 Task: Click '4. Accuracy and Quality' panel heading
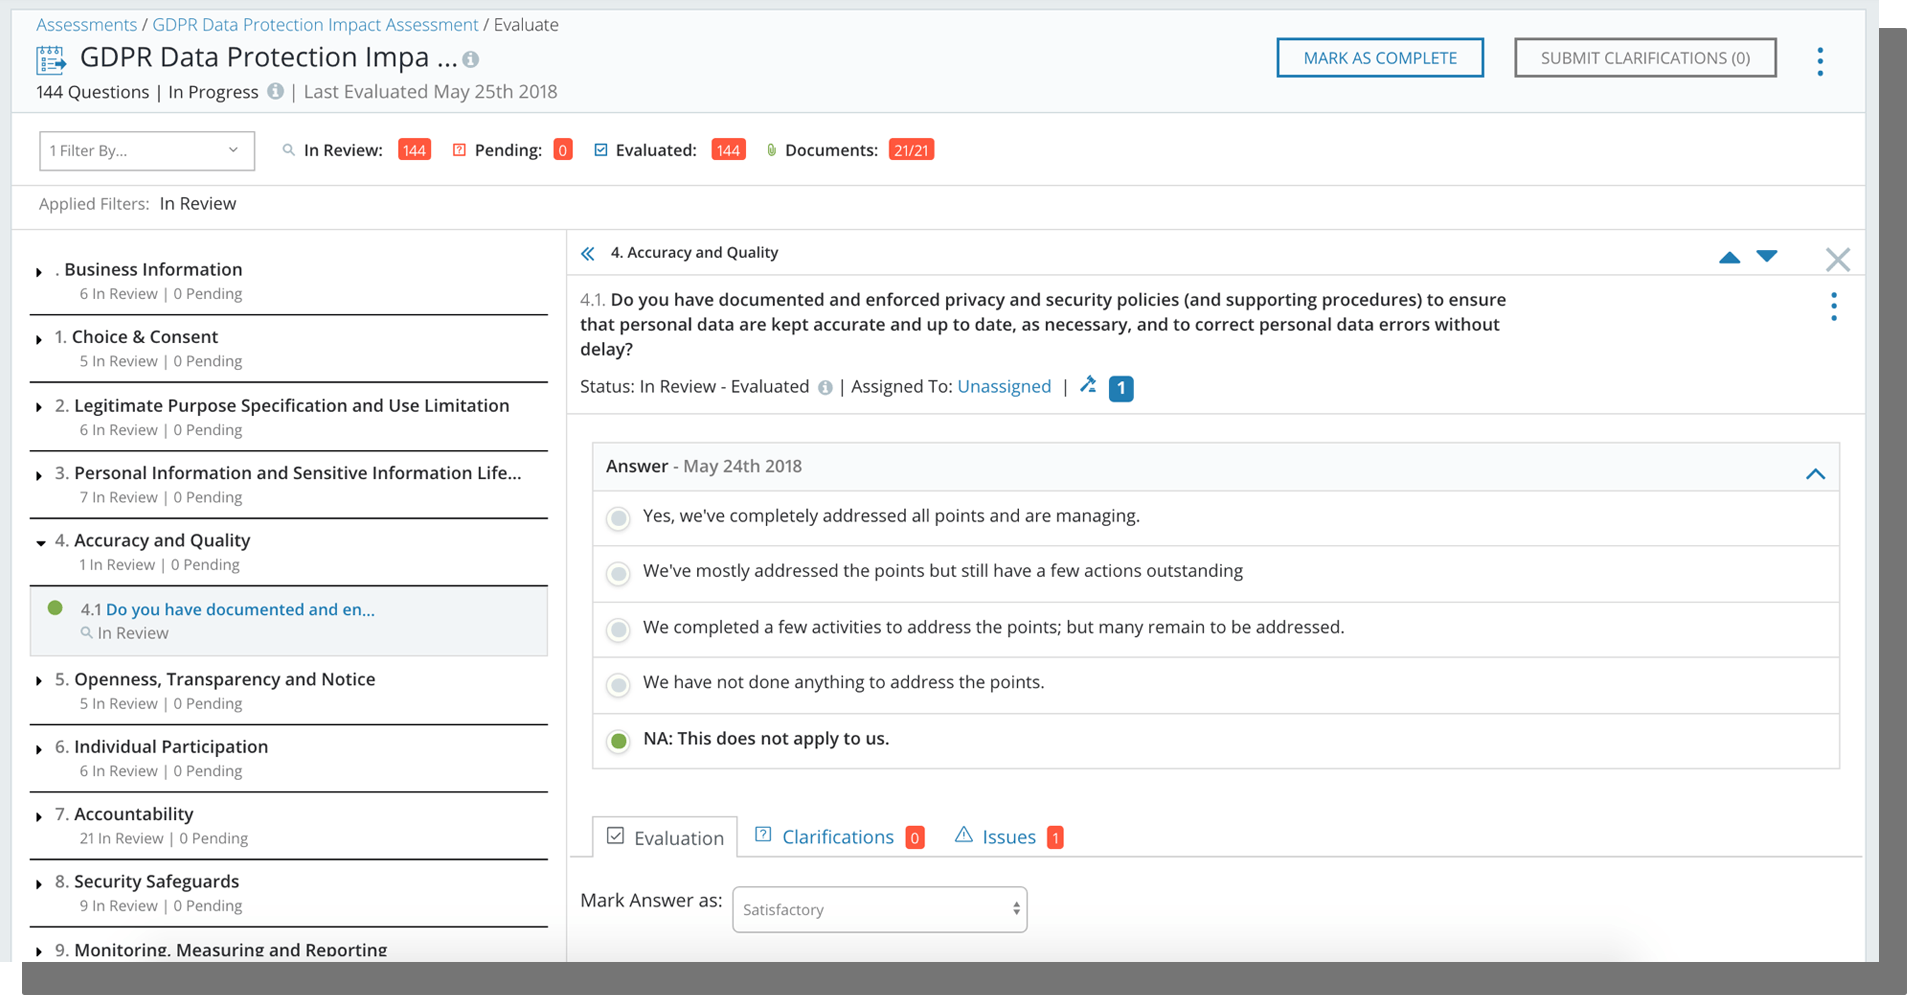click(x=694, y=253)
